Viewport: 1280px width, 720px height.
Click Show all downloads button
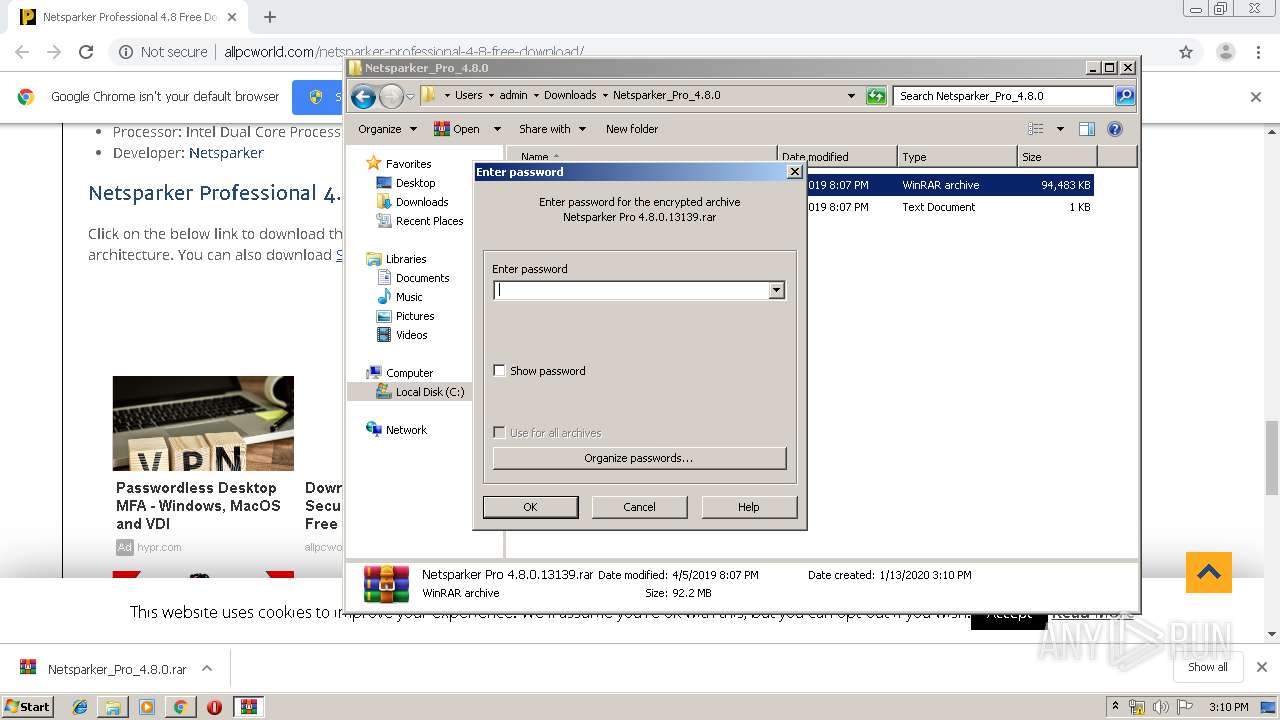pos(1207,667)
